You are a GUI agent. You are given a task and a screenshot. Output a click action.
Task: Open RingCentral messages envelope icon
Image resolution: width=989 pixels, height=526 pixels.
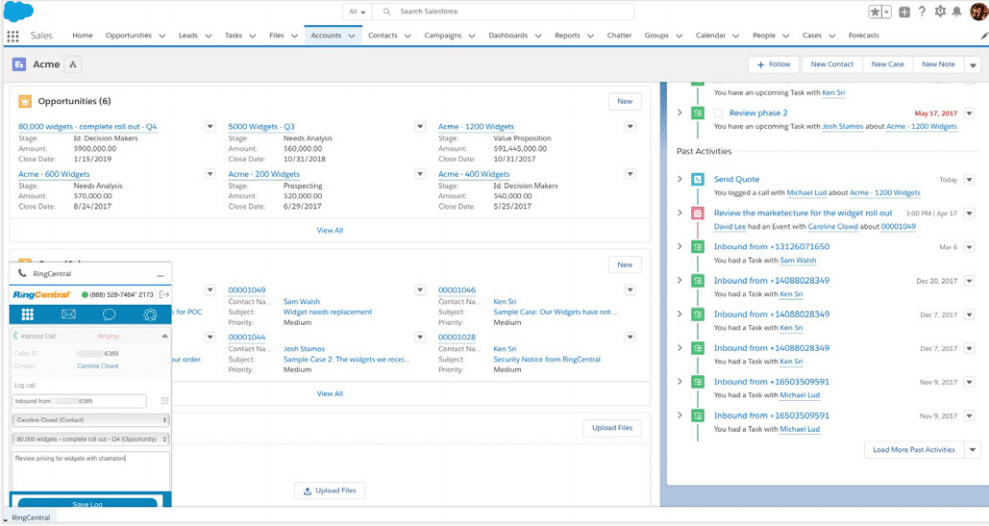pyautogui.click(x=69, y=314)
